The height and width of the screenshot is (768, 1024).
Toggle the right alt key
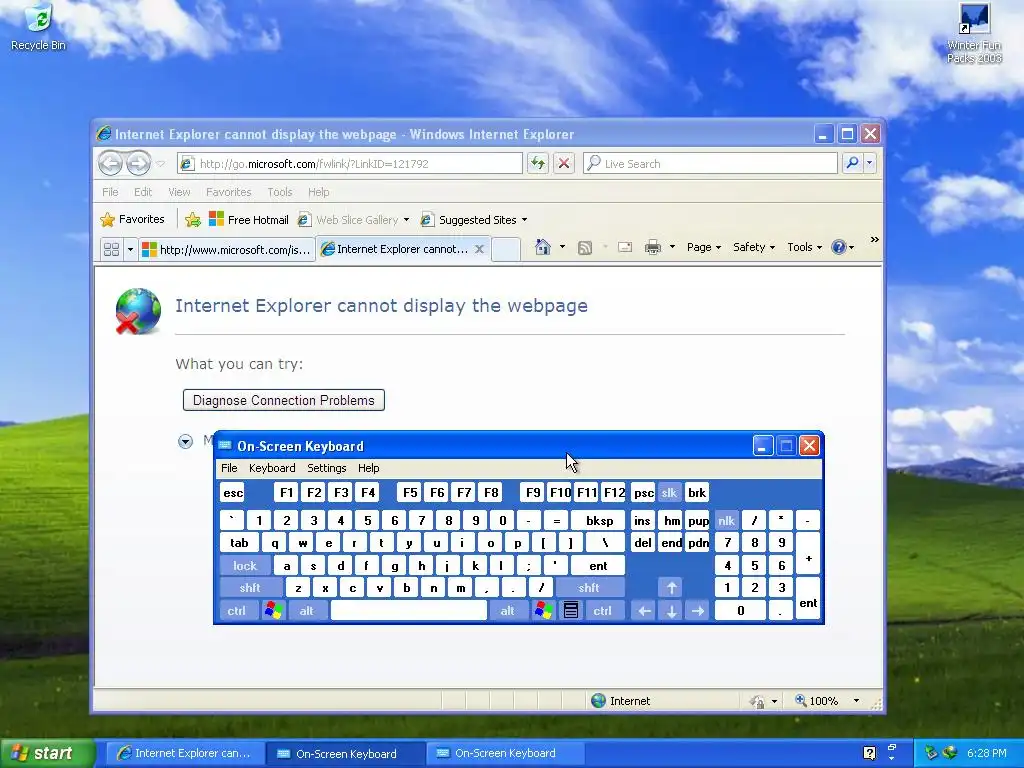pos(507,611)
